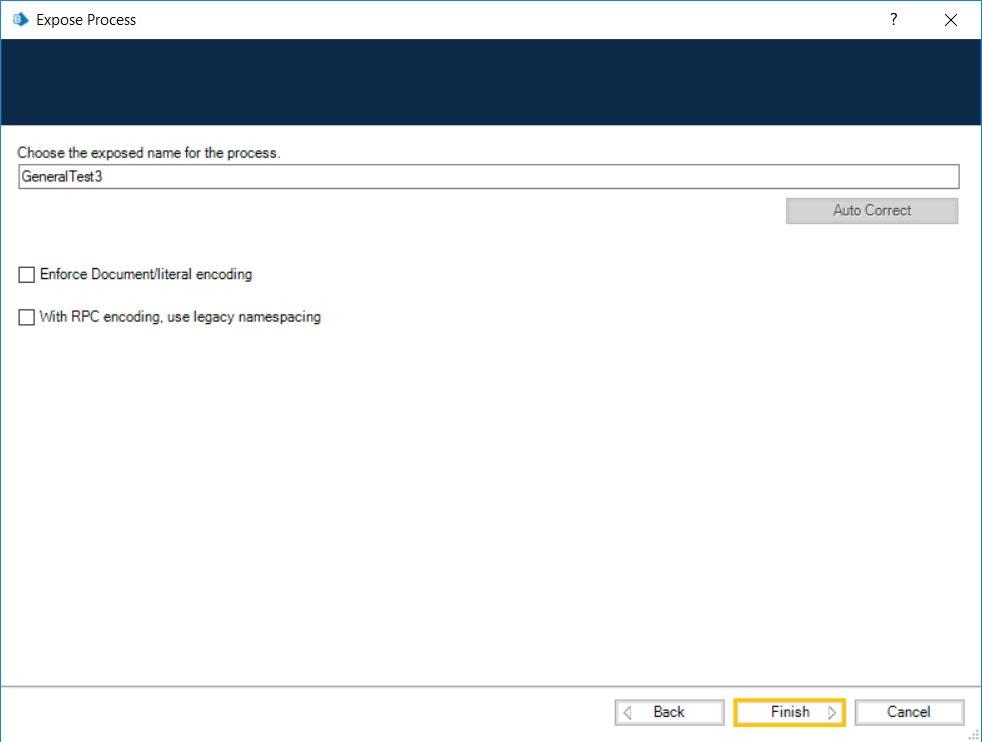Click the 'Choose the exposed name' label
982x742 pixels.
pyautogui.click(x=148, y=153)
